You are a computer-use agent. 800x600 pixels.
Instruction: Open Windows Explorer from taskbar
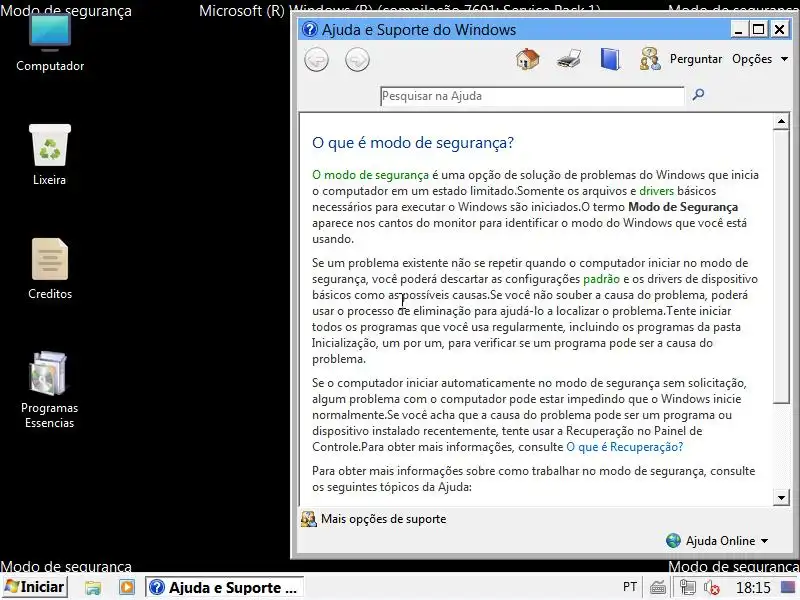[93, 588]
